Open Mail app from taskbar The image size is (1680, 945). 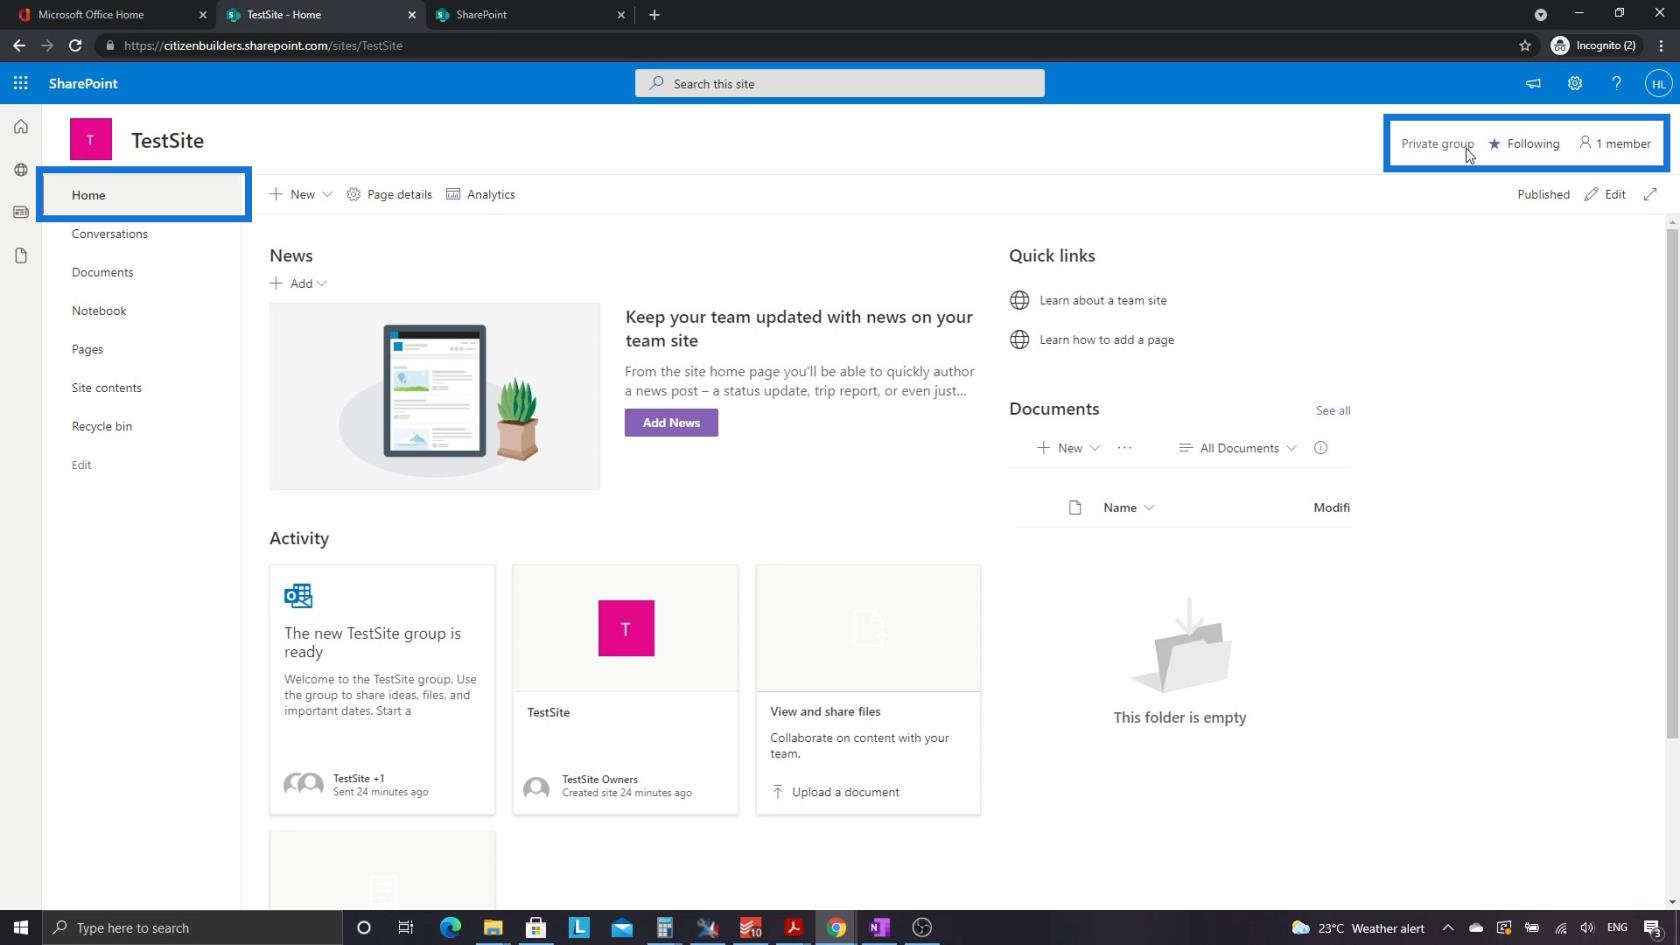(x=622, y=928)
